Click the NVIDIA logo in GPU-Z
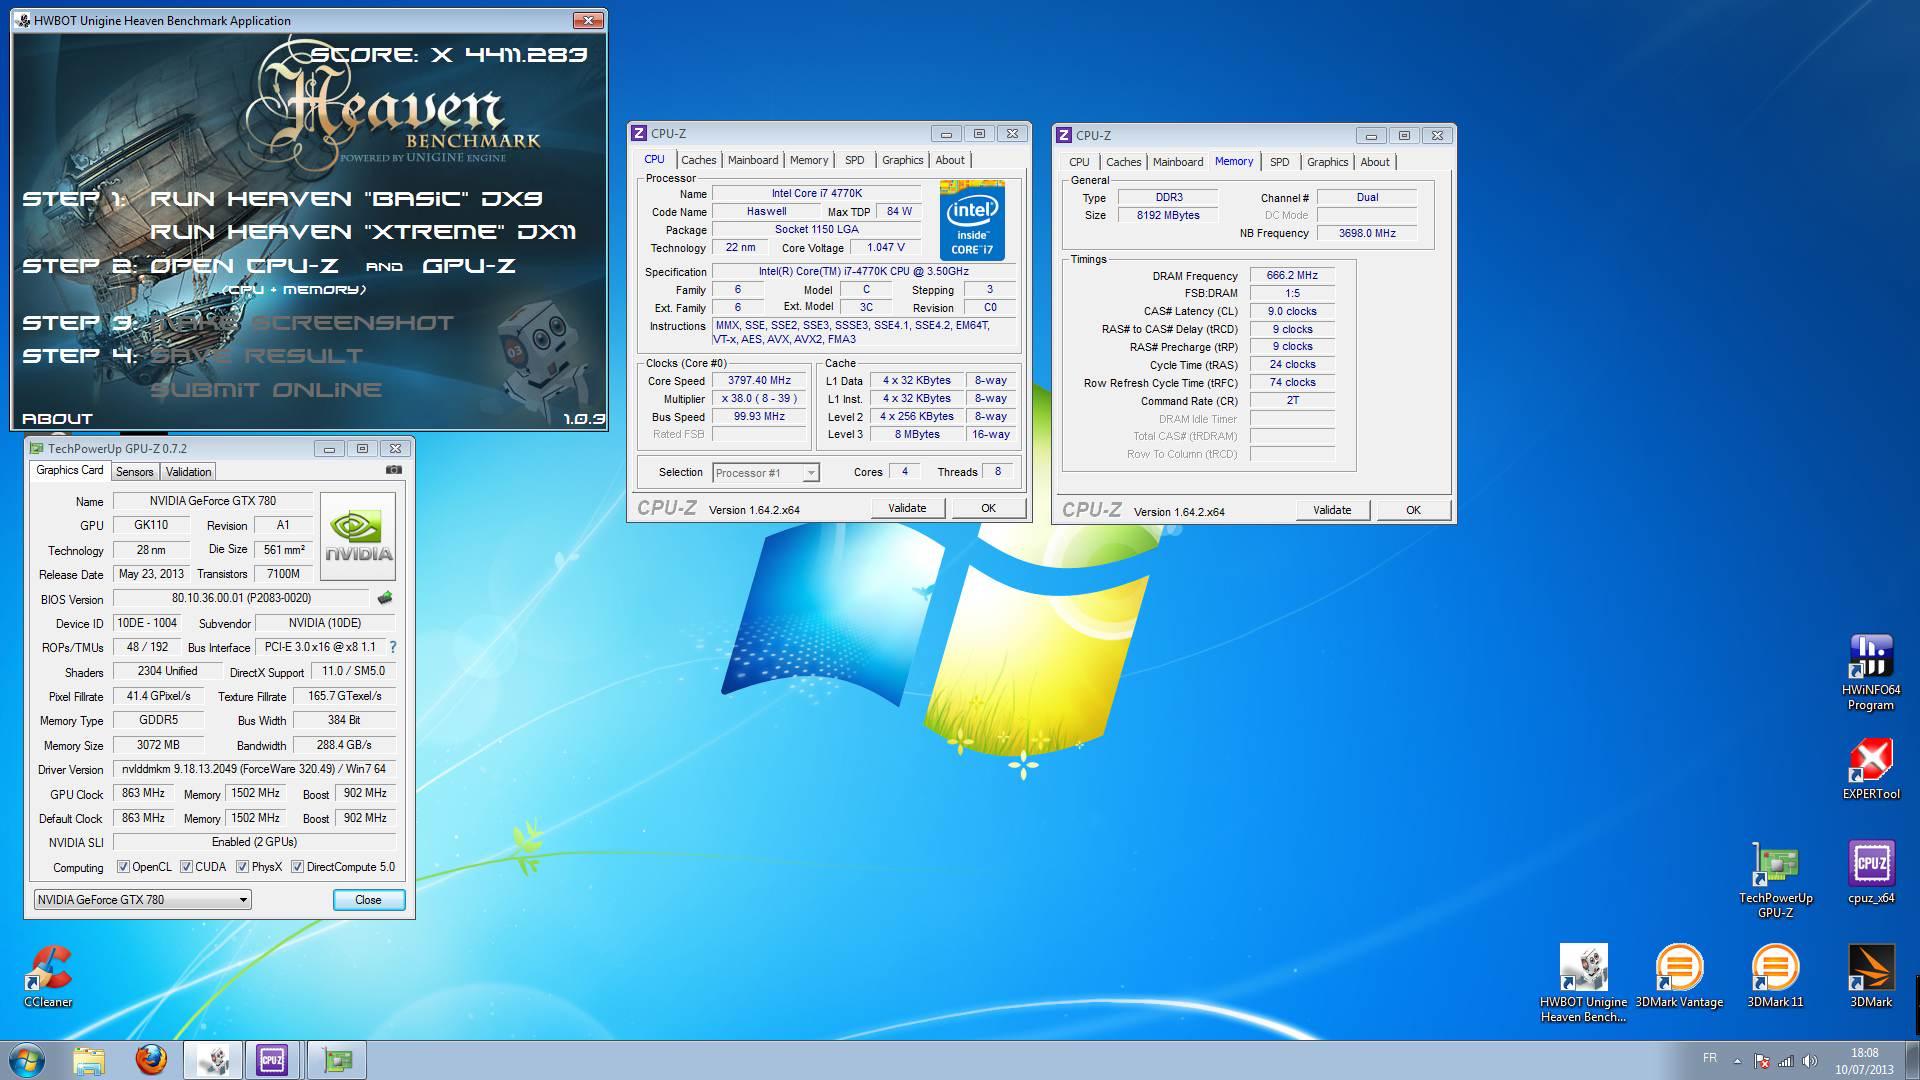Image resolution: width=1920 pixels, height=1080 pixels. (358, 536)
